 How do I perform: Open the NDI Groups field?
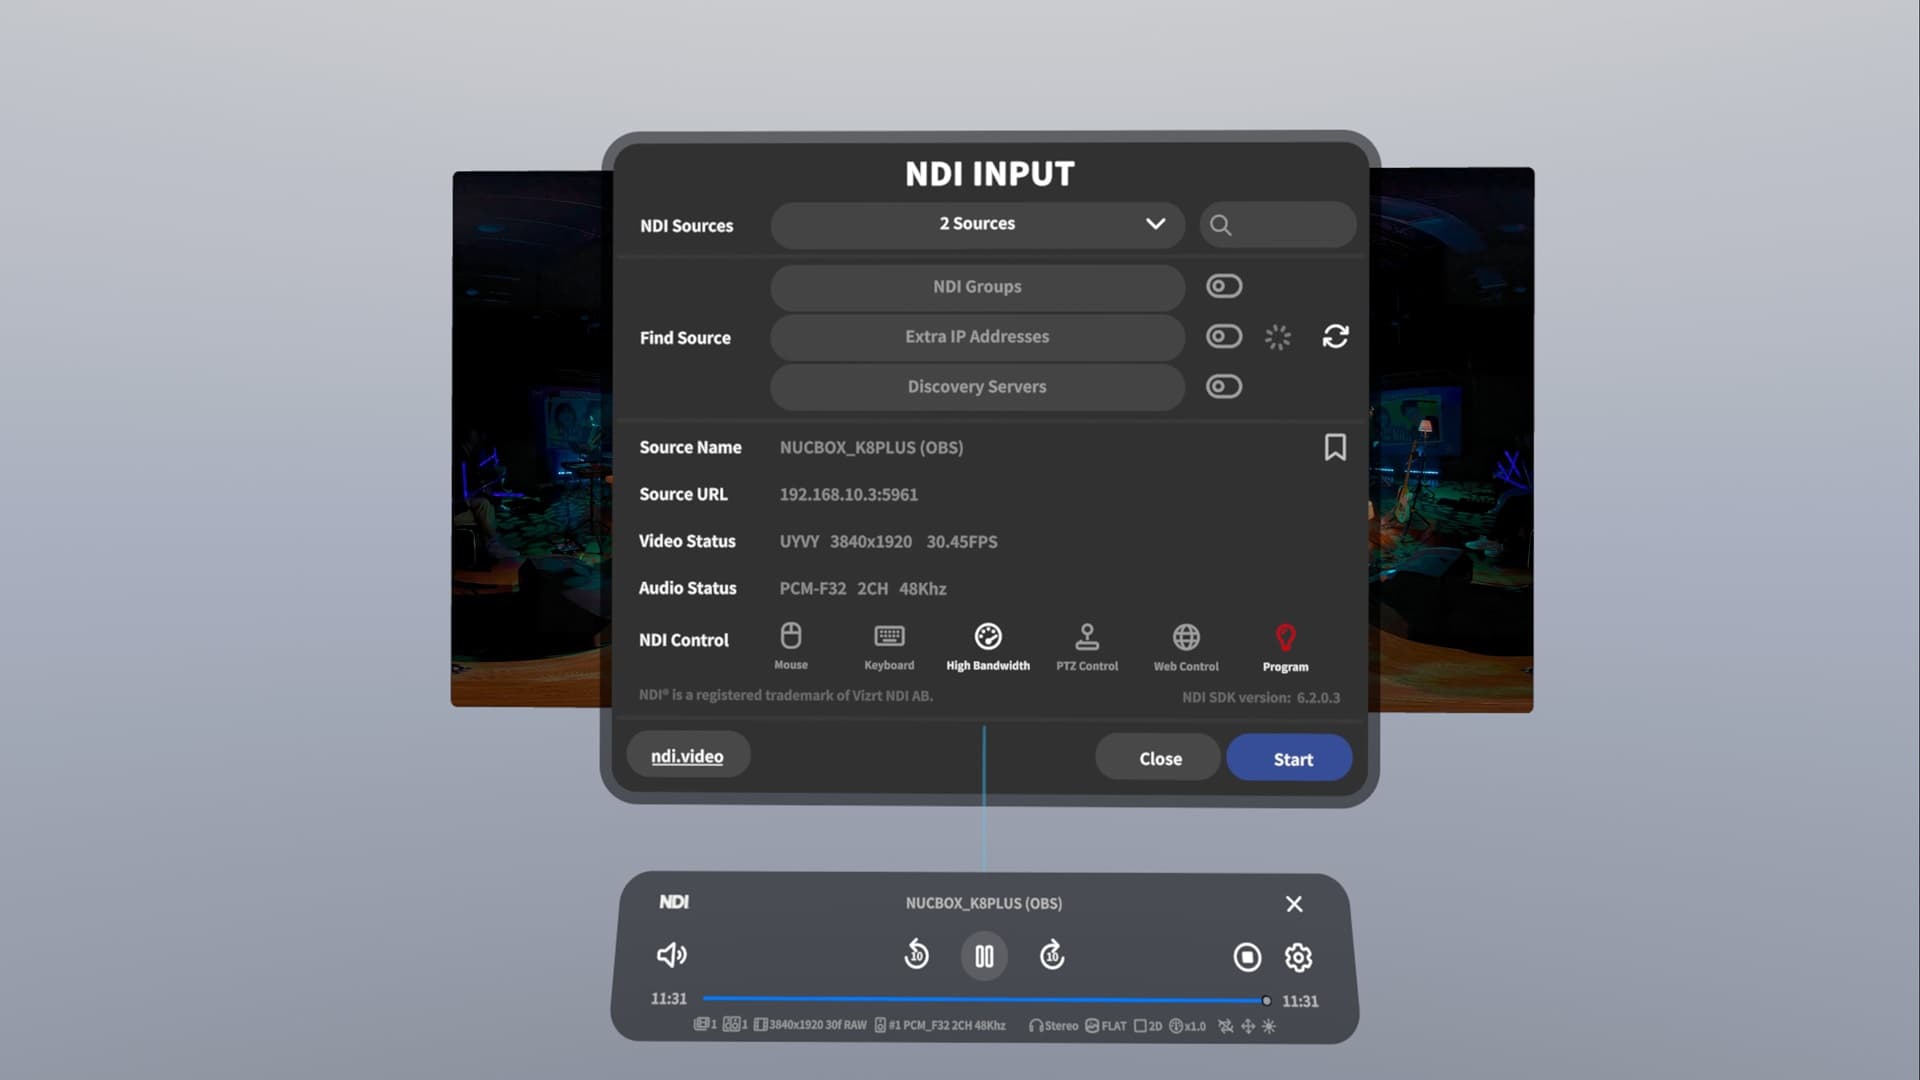[977, 287]
